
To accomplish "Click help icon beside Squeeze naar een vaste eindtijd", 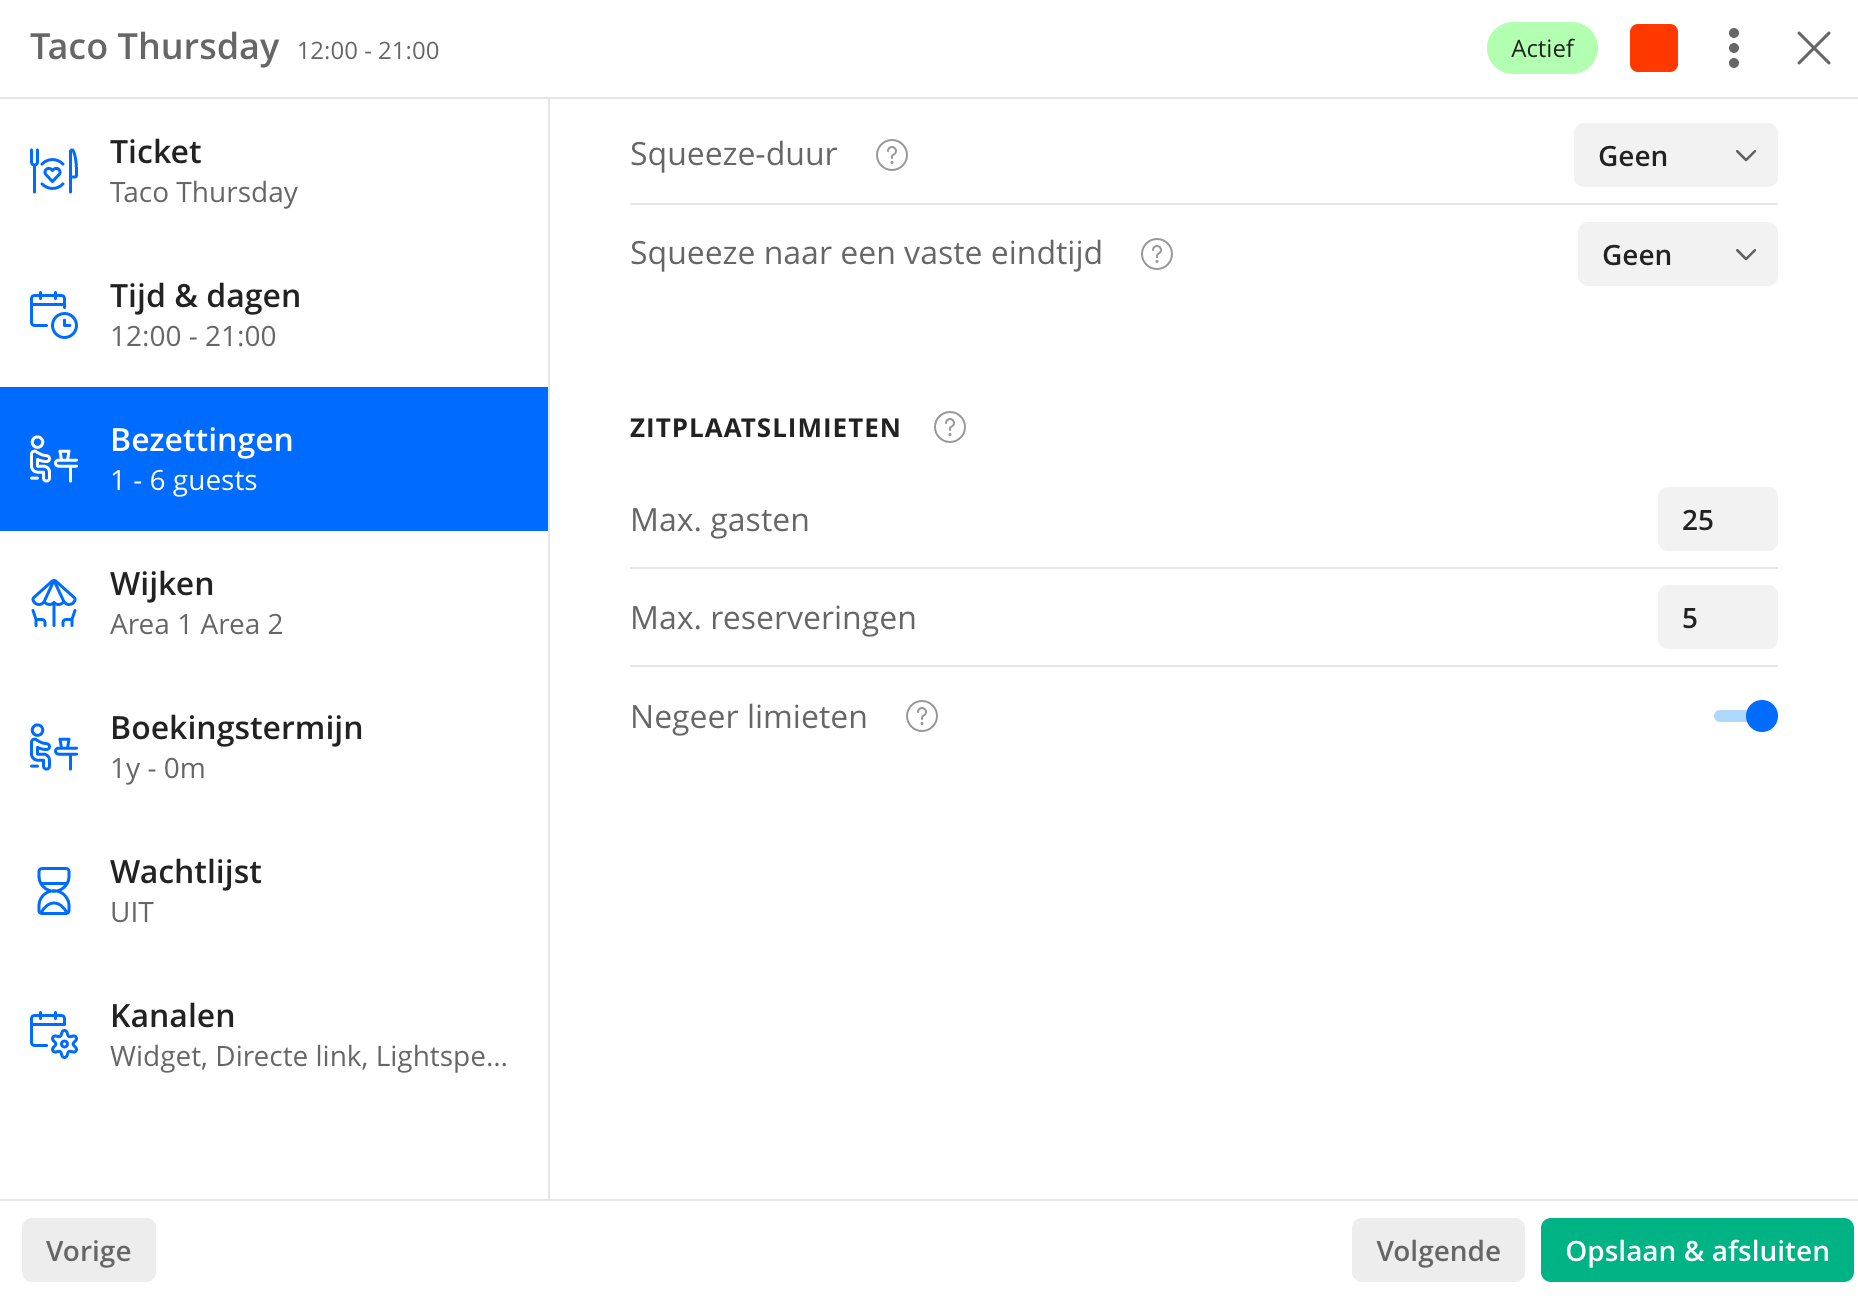I will [x=1156, y=254].
